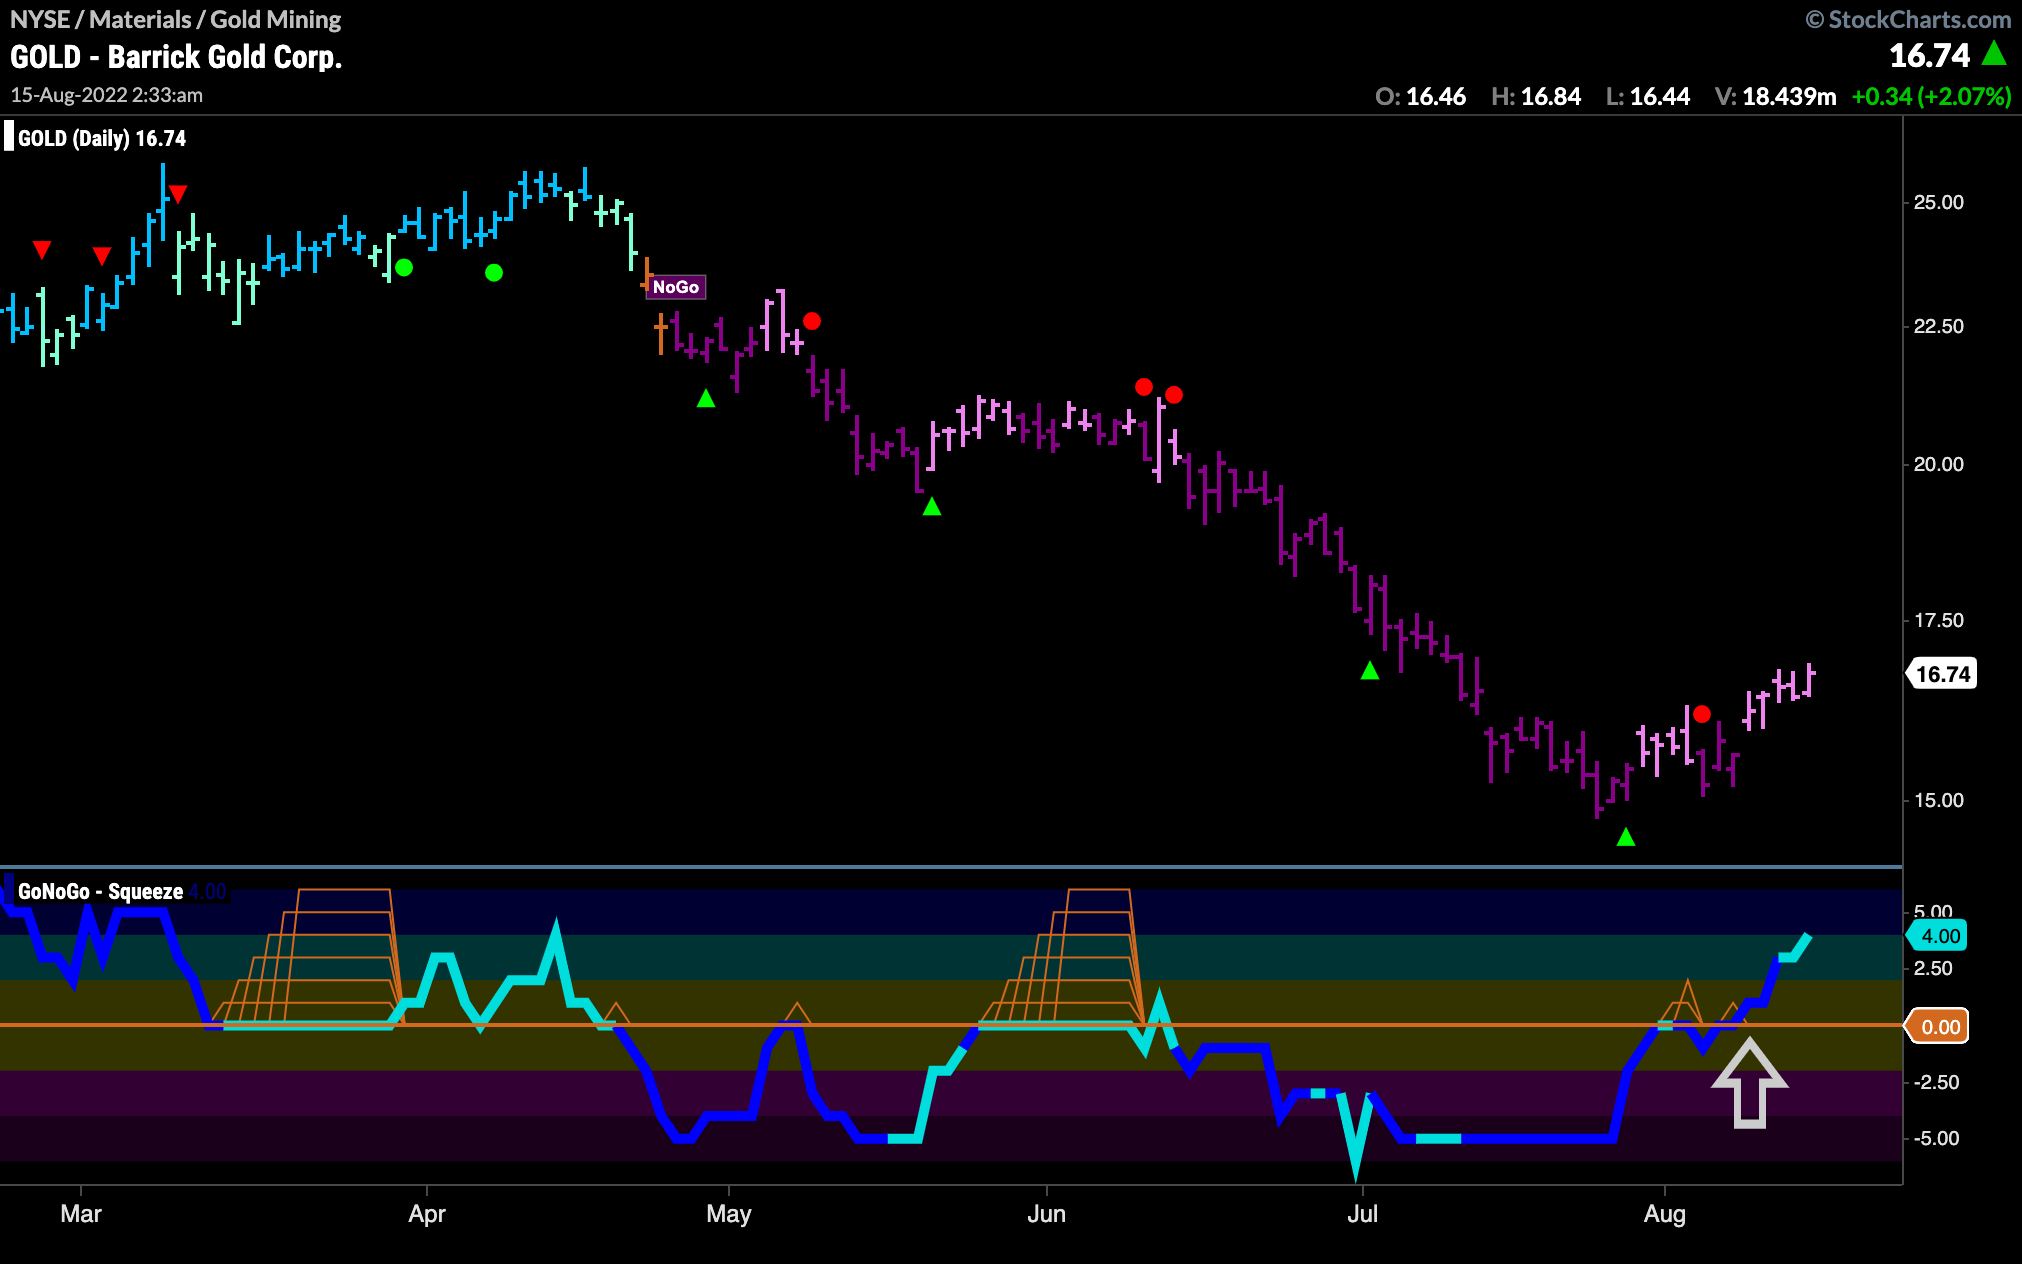Screen dimensions: 2022x1264
Task: Click the GOLD (Daily) 16.74 legend label
Action: [x=102, y=138]
